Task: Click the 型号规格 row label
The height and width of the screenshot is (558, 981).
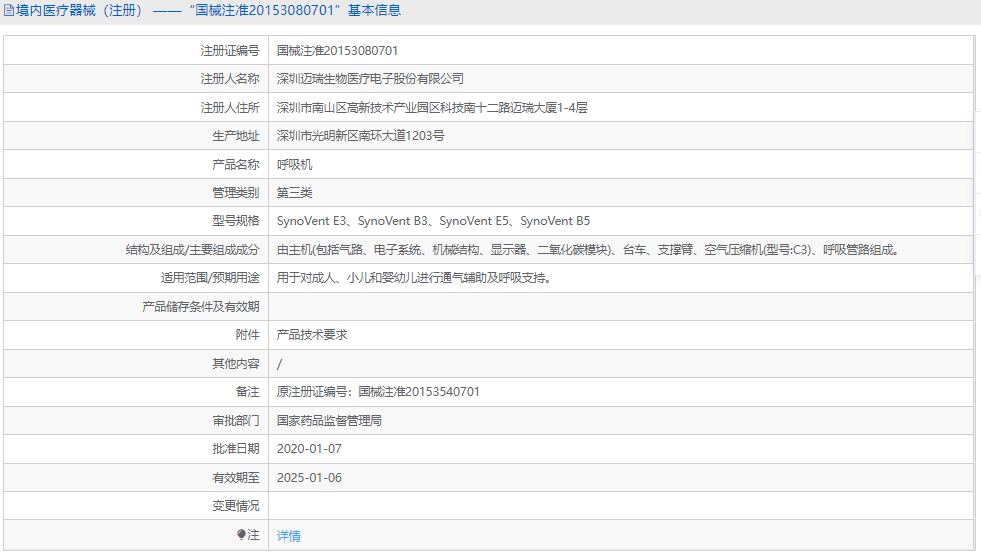Action: (x=235, y=221)
